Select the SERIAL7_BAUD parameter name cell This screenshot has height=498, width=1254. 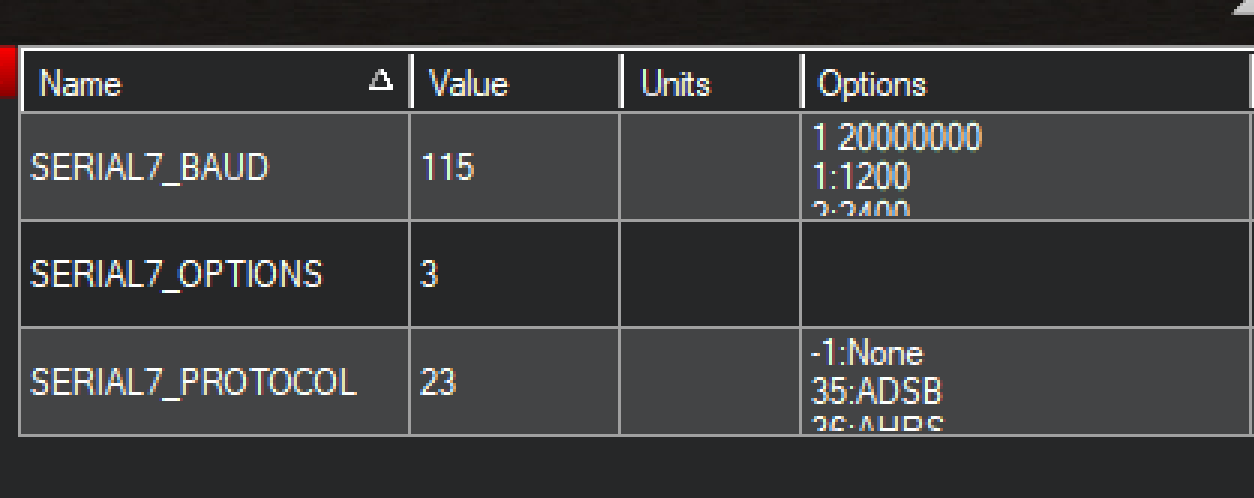[x=215, y=166]
